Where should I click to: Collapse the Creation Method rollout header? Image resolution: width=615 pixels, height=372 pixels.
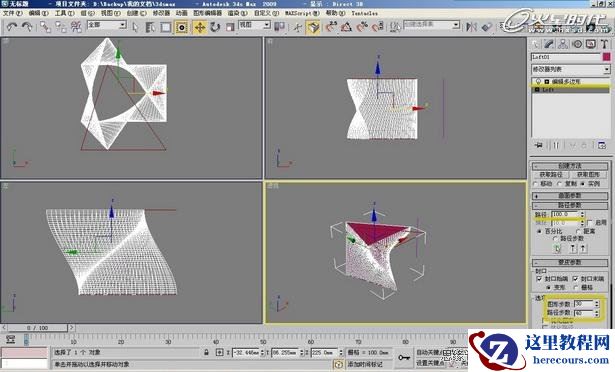[570, 166]
